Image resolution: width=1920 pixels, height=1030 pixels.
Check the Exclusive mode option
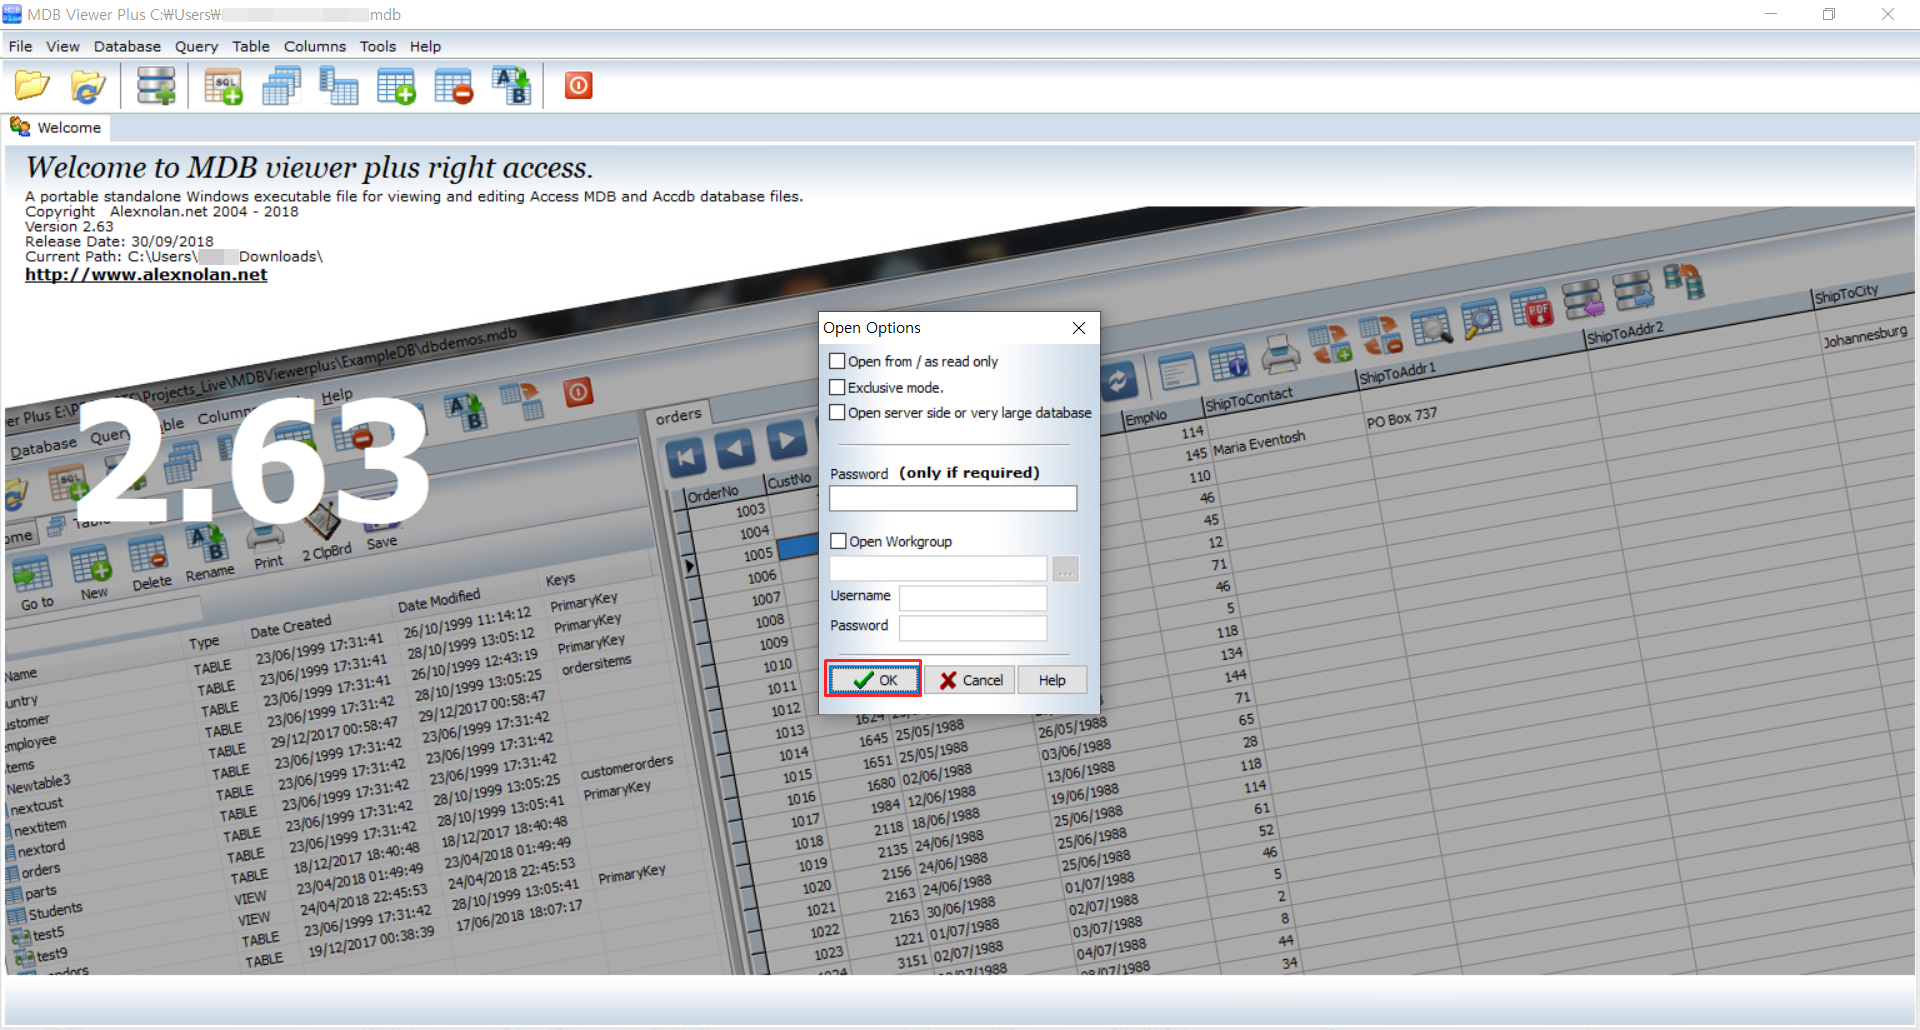click(838, 387)
